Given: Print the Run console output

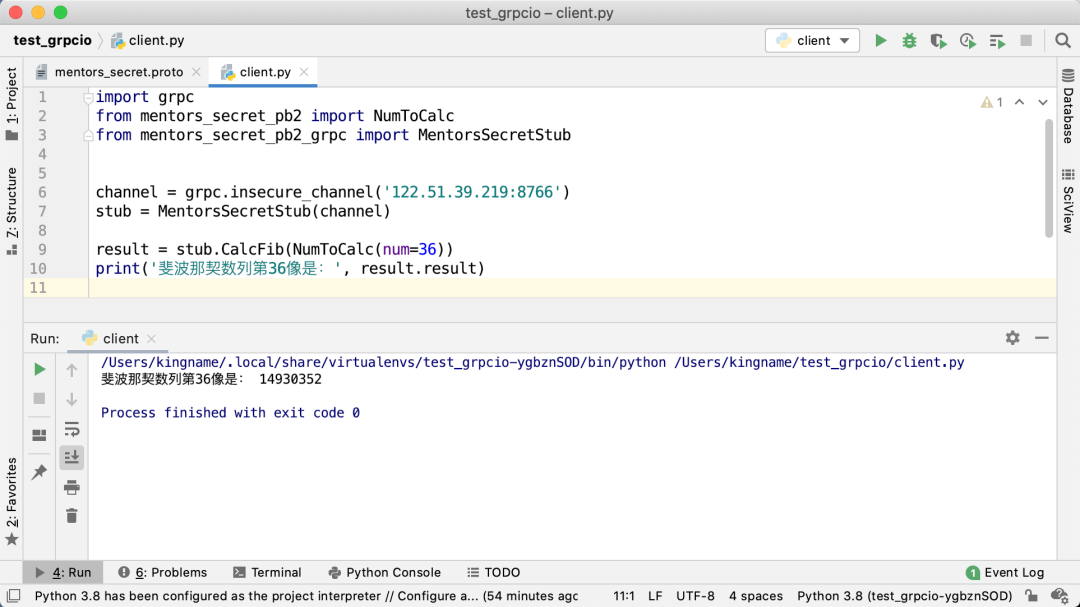Looking at the screenshot, I should click(72, 488).
